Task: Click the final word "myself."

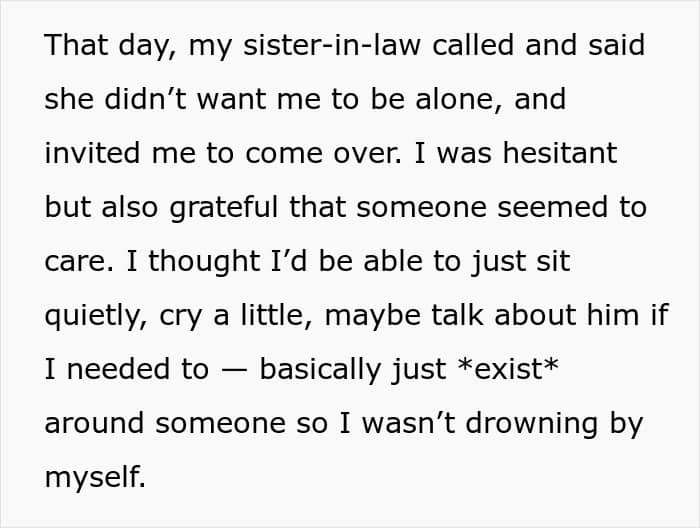Action: click(x=95, y=478)
